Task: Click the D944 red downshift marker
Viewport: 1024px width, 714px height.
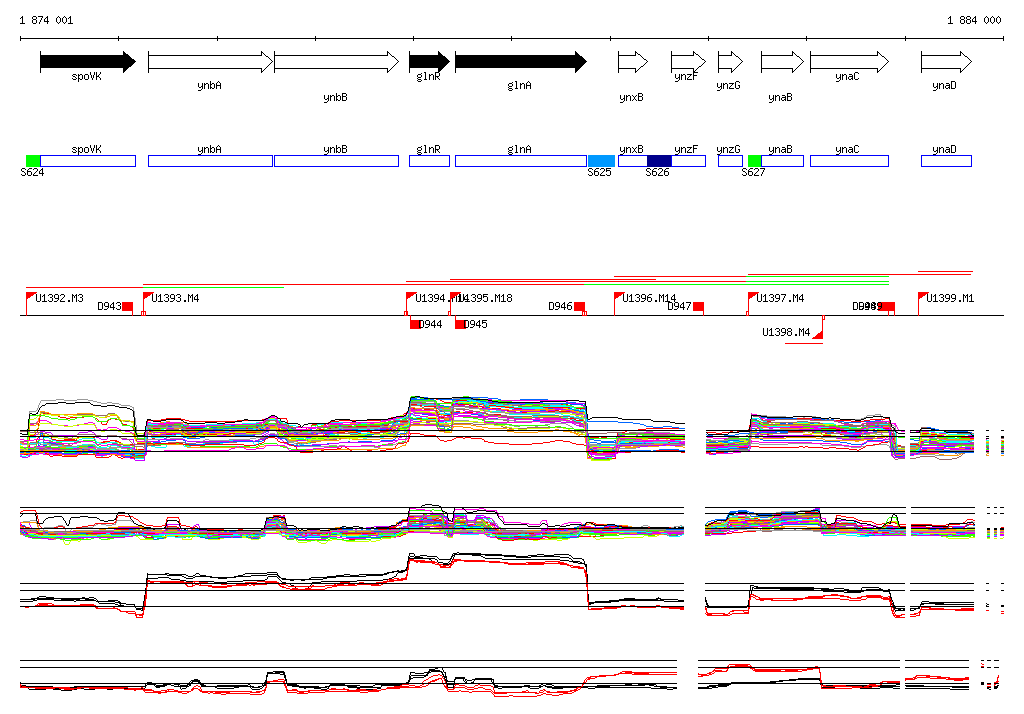Action: click(x=415, y=324)
